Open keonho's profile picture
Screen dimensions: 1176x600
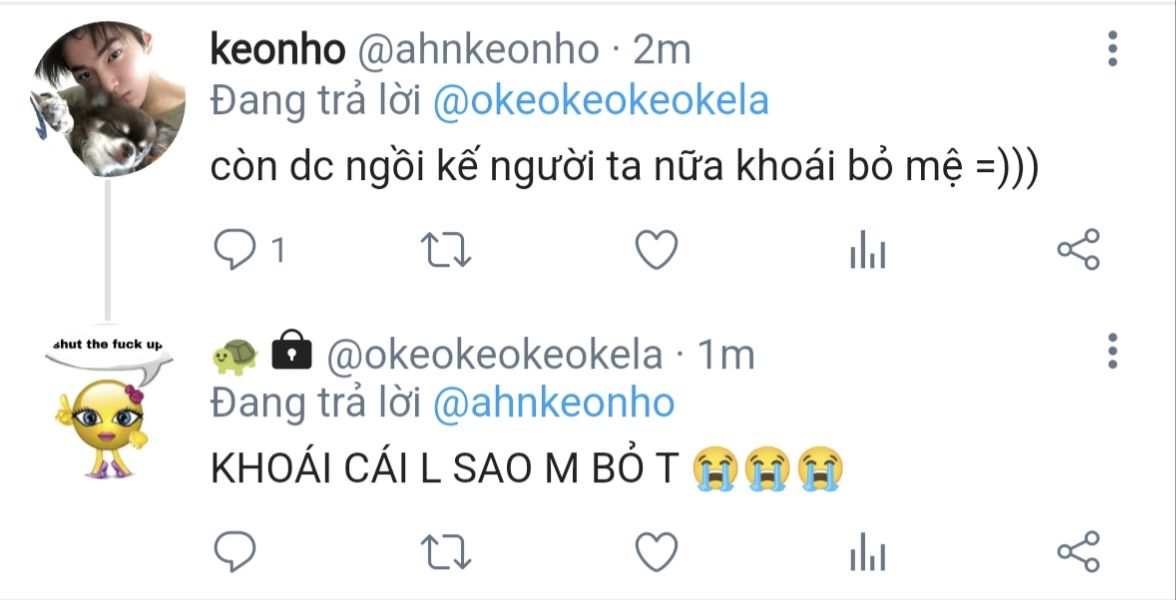coord(109,98)
